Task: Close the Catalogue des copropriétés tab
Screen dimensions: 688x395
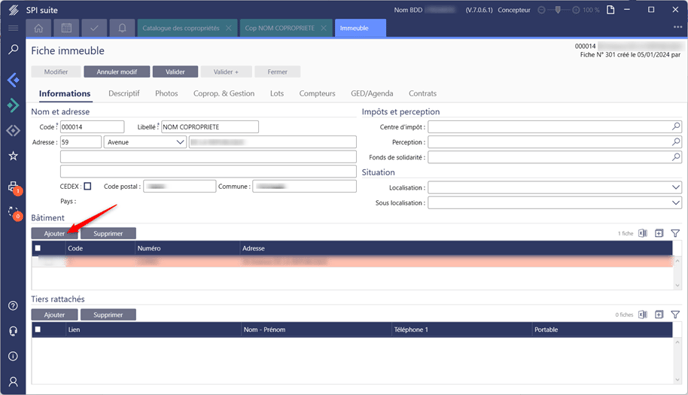Action: [229, 28]
